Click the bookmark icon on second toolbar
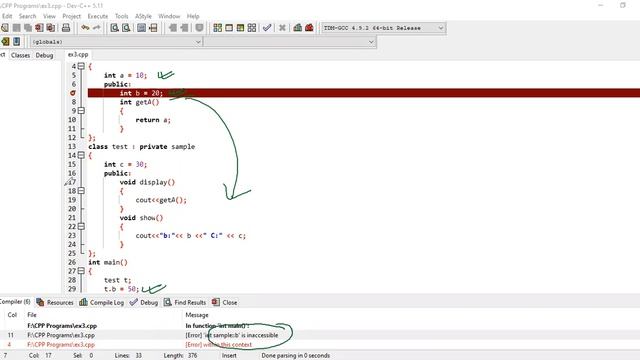Viewport: 640px width, 360px height. click(x=16, y=42)
